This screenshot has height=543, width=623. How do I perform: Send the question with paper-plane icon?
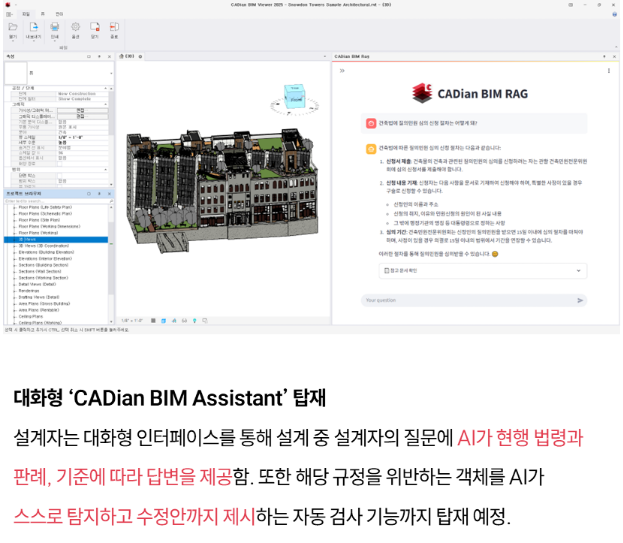(580, 300)
